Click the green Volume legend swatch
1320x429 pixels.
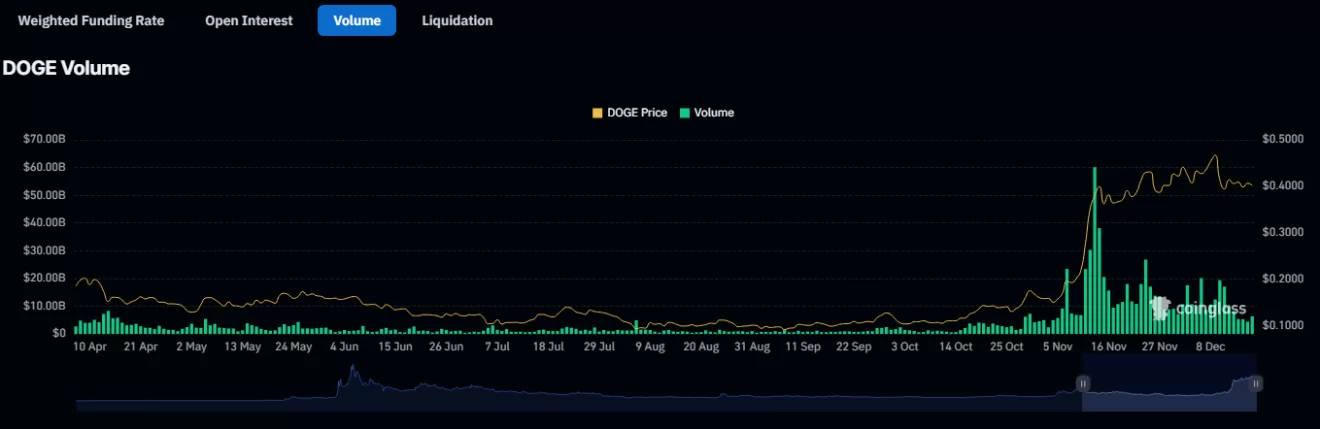click(x=685, y=113)
